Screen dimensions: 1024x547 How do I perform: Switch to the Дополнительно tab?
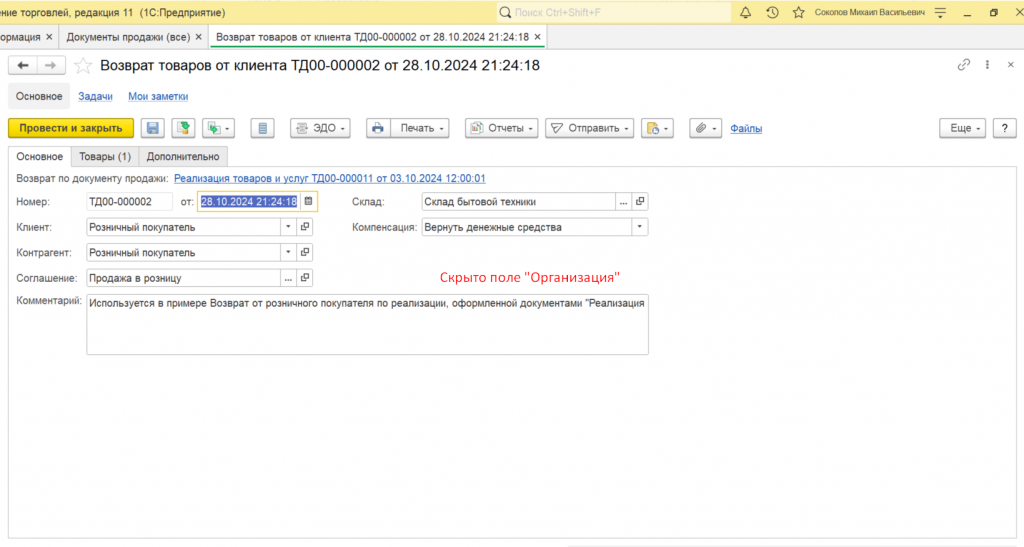(x=183, y=157)
